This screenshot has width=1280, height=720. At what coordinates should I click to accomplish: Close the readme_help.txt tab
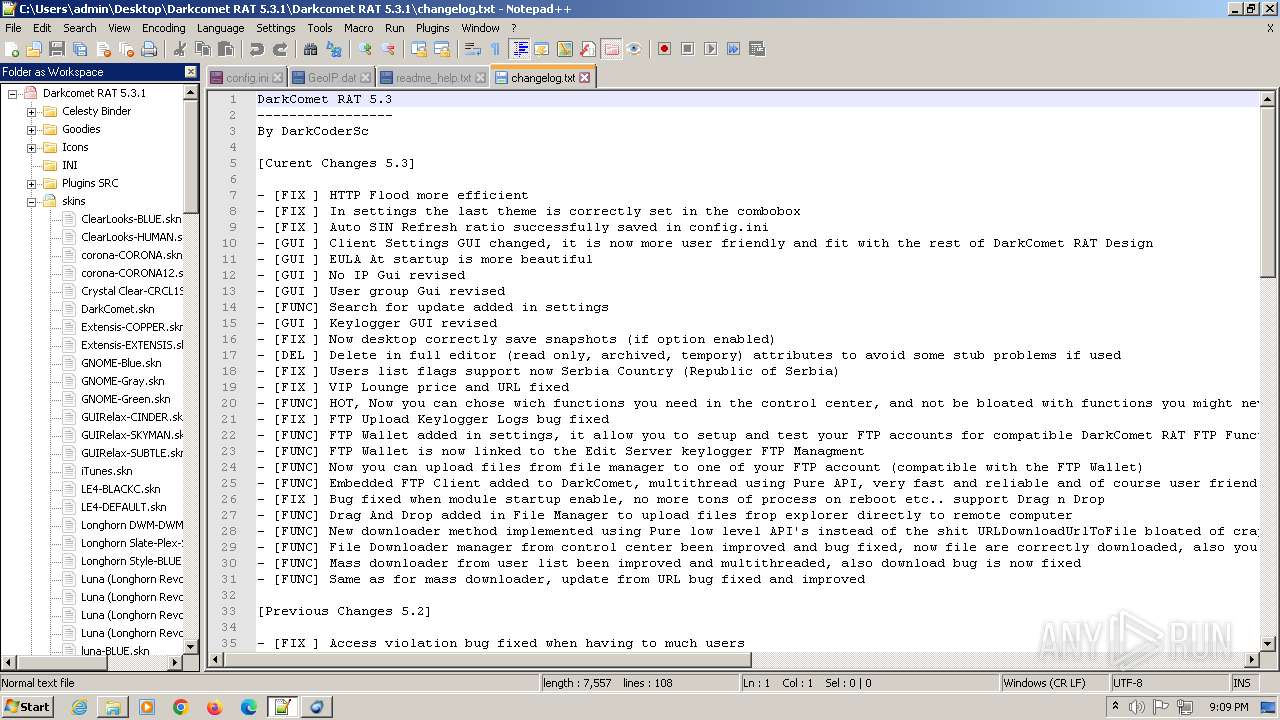point(480,77)
